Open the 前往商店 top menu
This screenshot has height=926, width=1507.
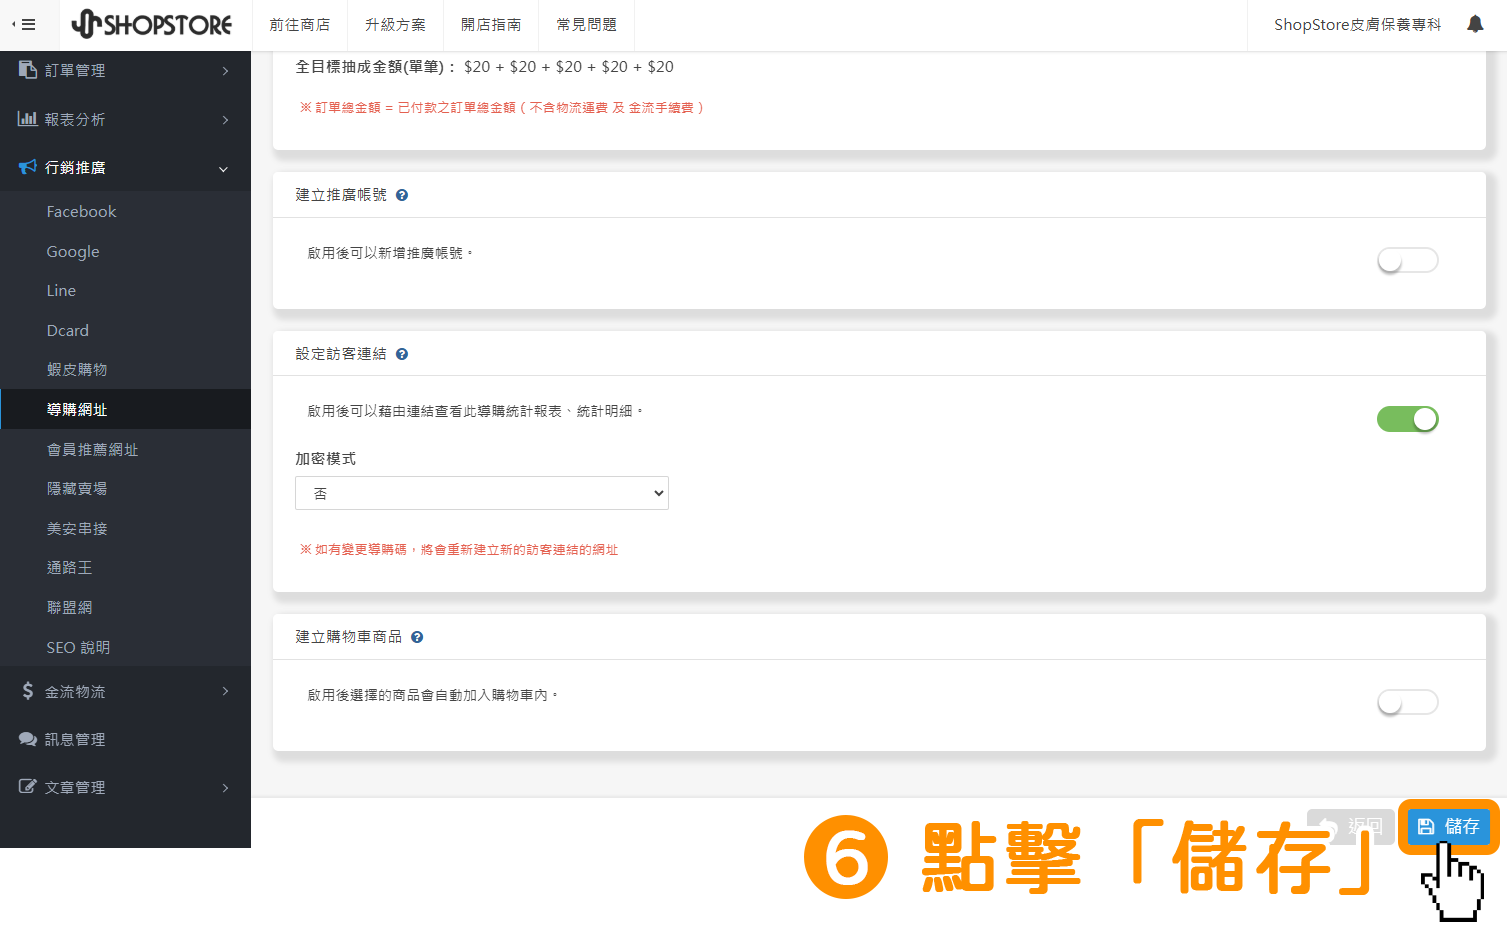coord(299,25)
